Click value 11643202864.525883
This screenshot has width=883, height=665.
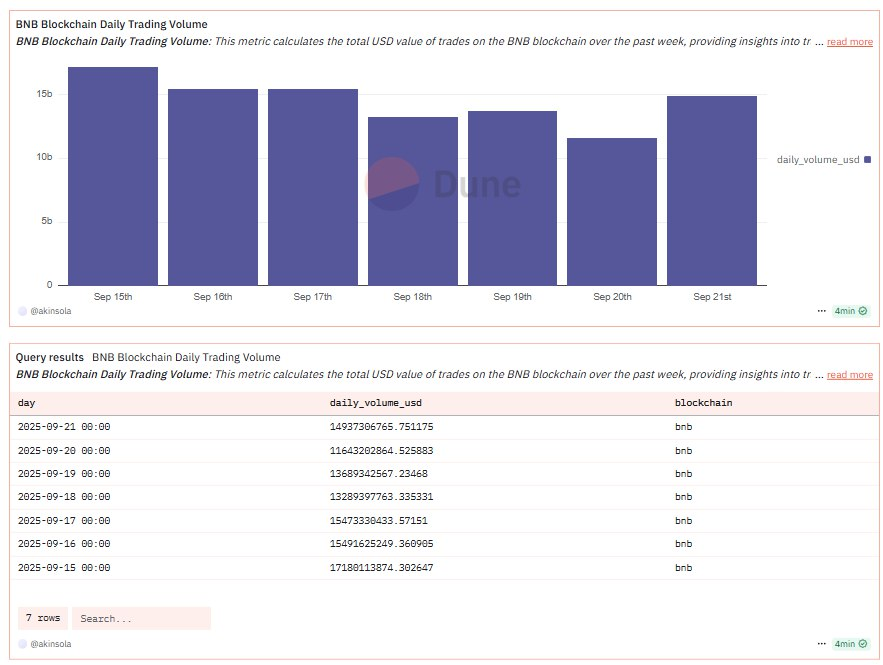point(382,450)
